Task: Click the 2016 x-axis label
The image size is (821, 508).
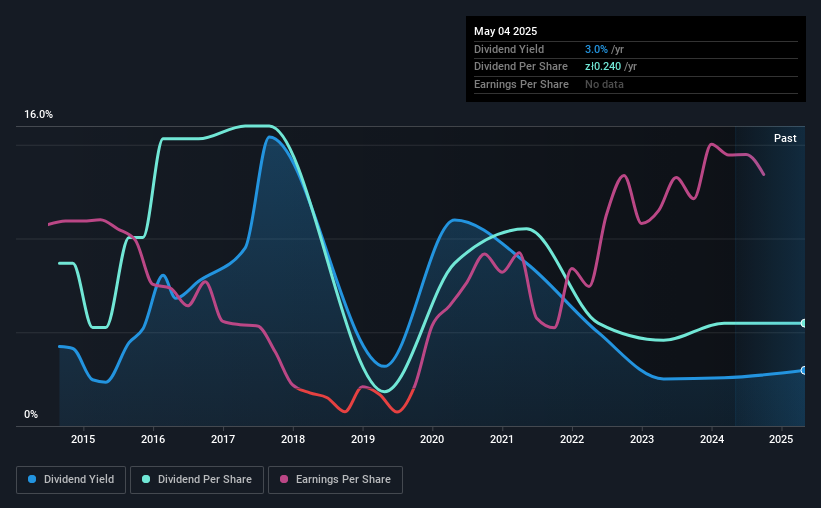Action: [153, 439]
